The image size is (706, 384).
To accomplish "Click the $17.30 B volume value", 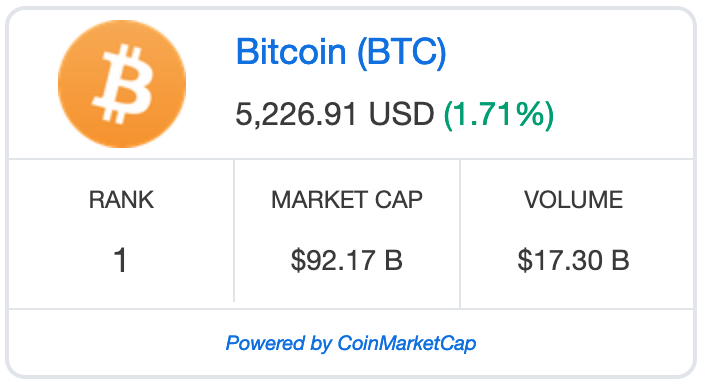I will click(573, 260).
